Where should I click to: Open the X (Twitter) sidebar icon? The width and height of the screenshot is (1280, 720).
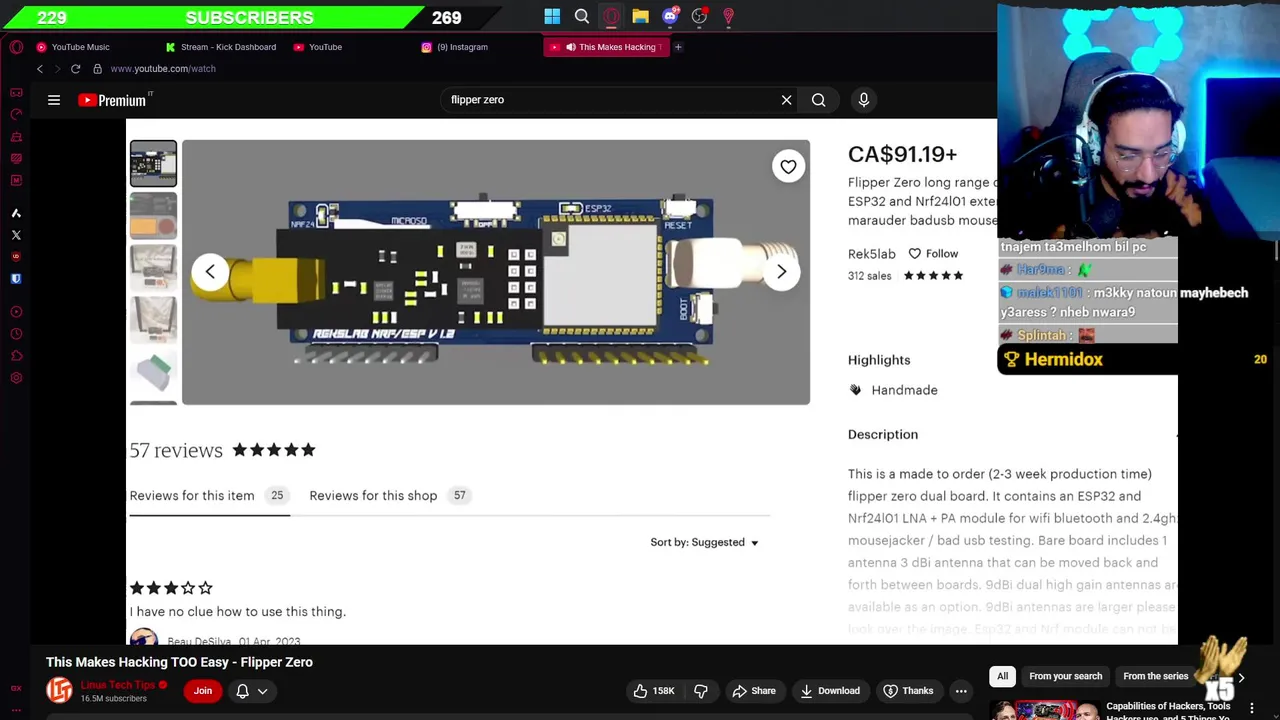tap(16, 235)
